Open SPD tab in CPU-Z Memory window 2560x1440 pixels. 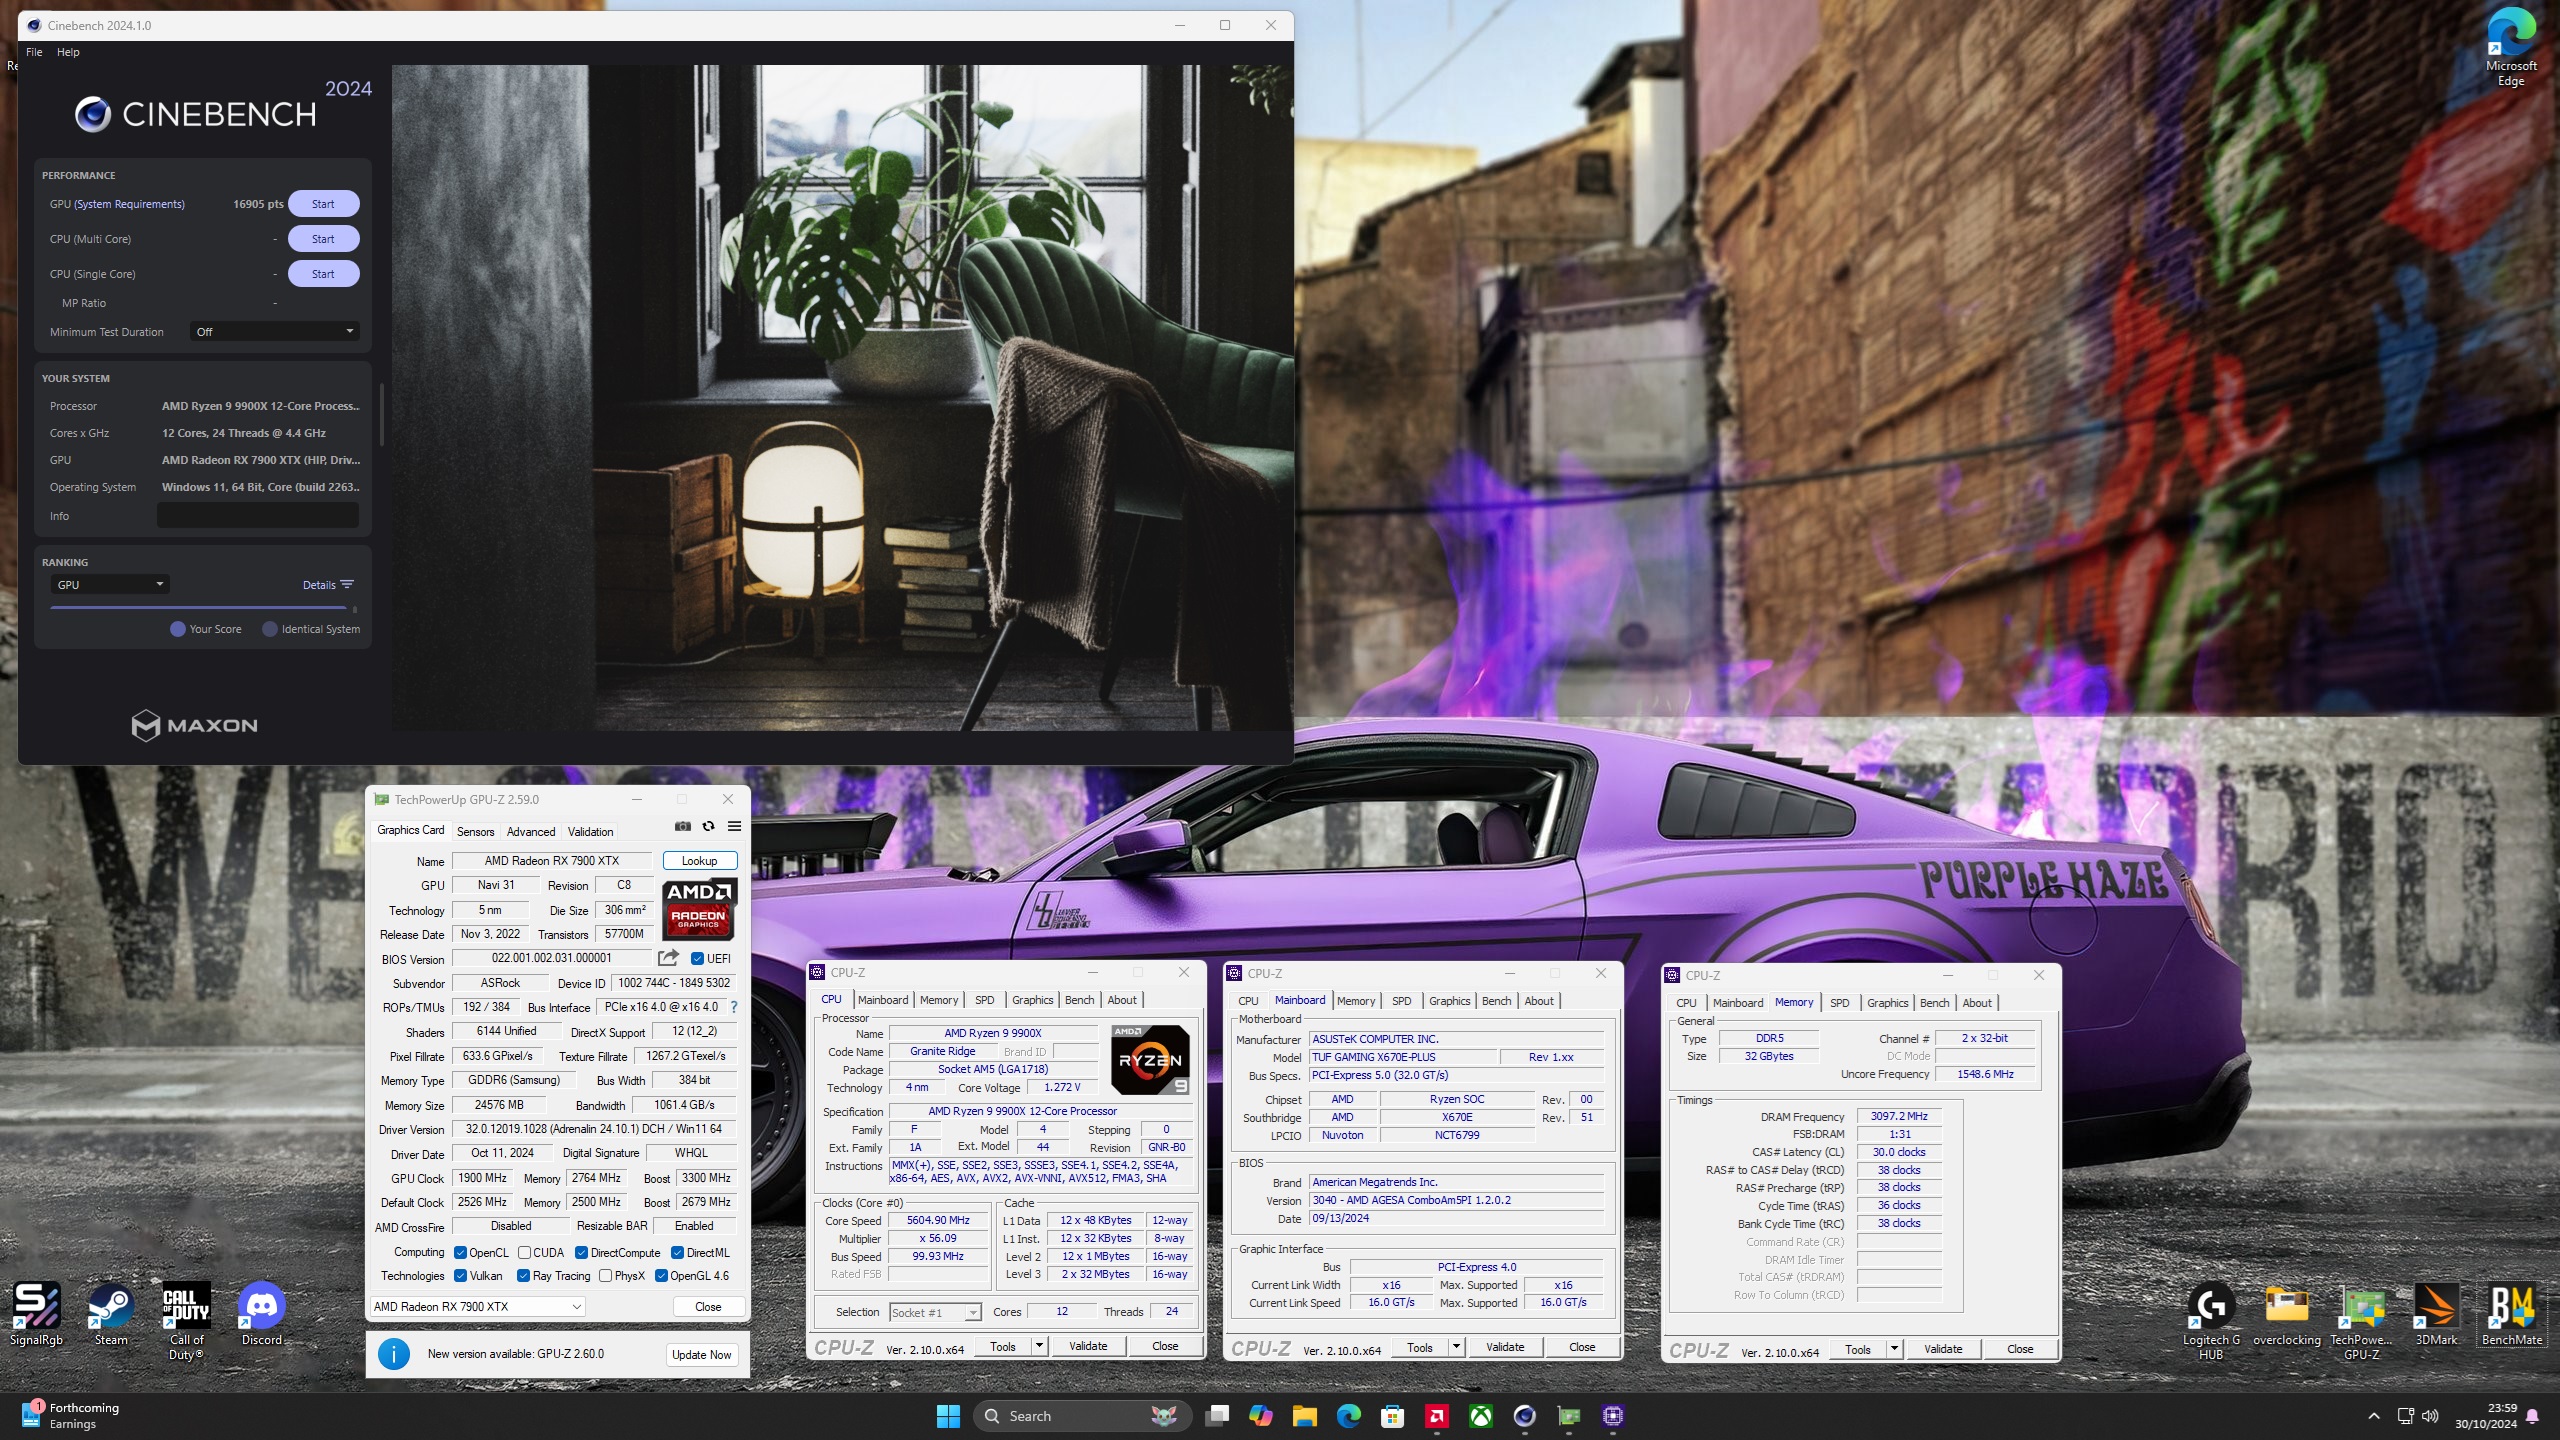[1839, 1002]
